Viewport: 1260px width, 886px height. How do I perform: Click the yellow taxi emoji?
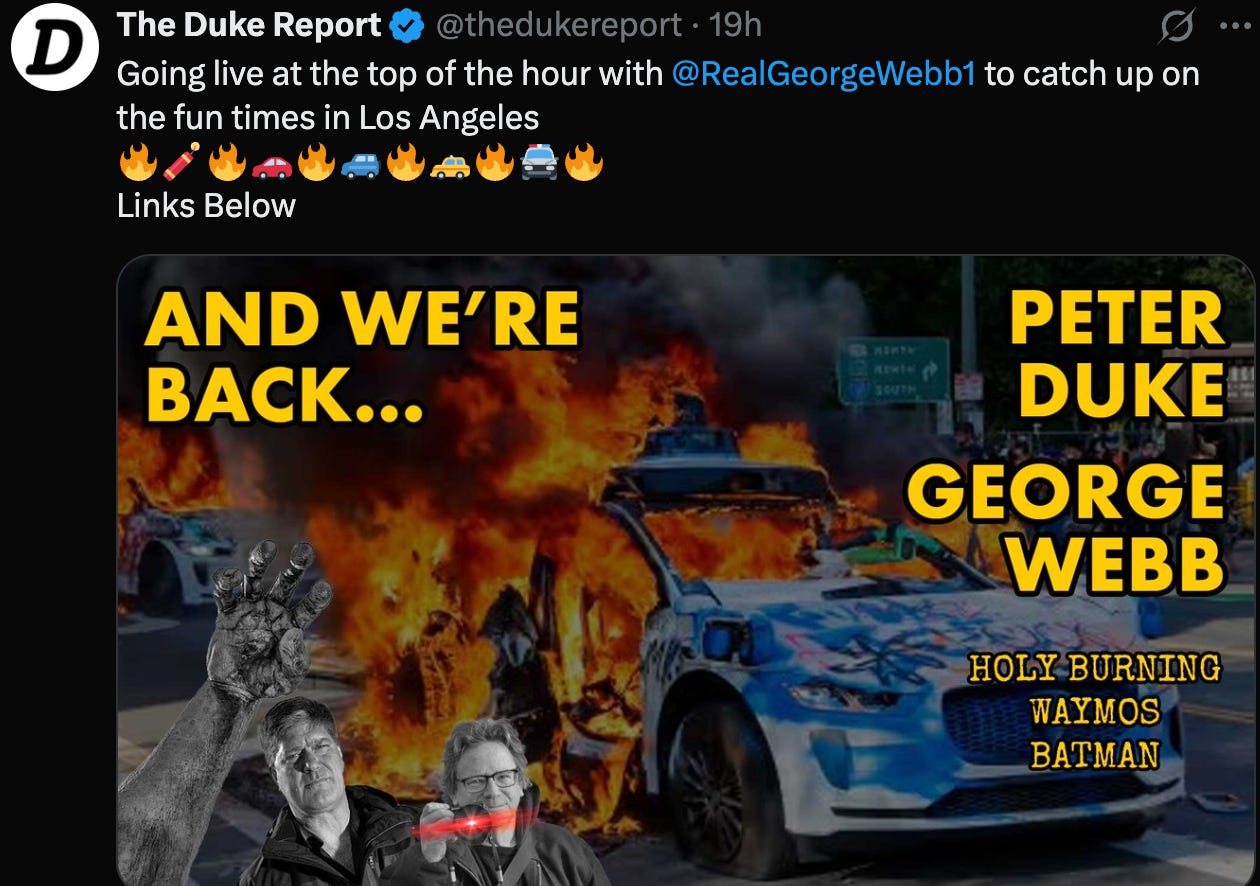click(x=449, y=162)
